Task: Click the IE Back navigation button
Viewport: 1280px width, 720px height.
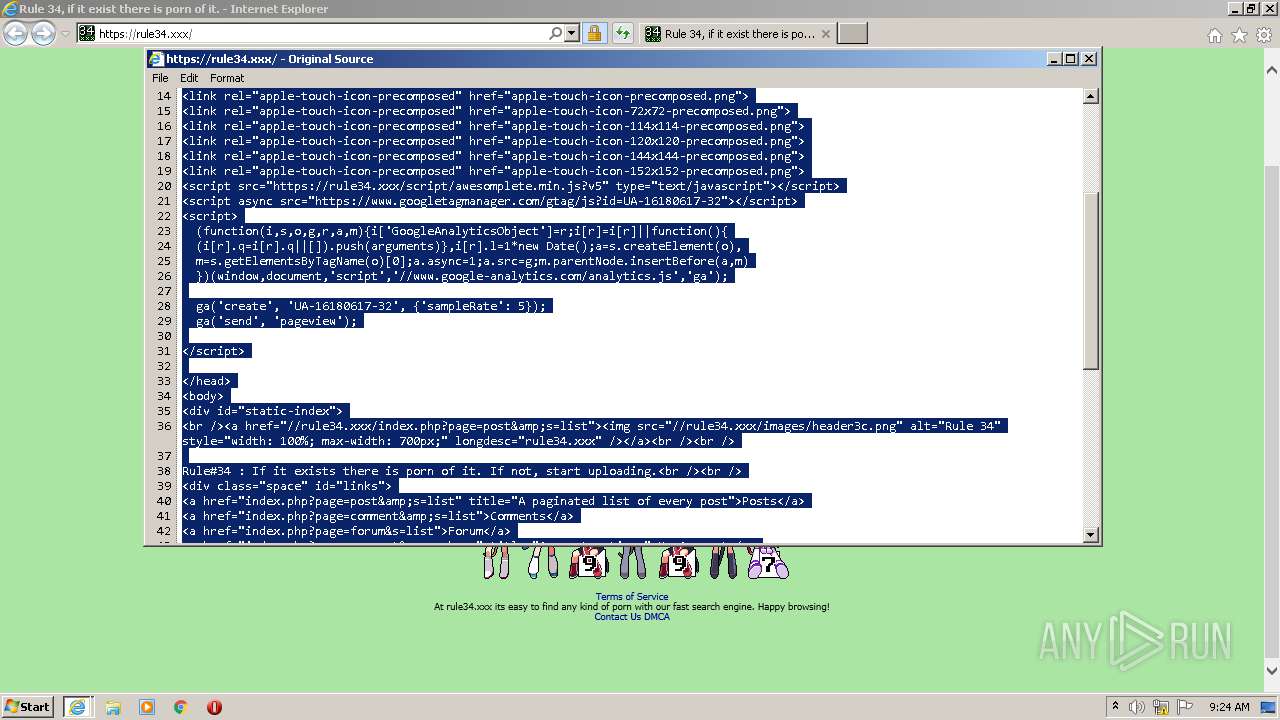Action: pyautogui.click(x=16, y=34)
